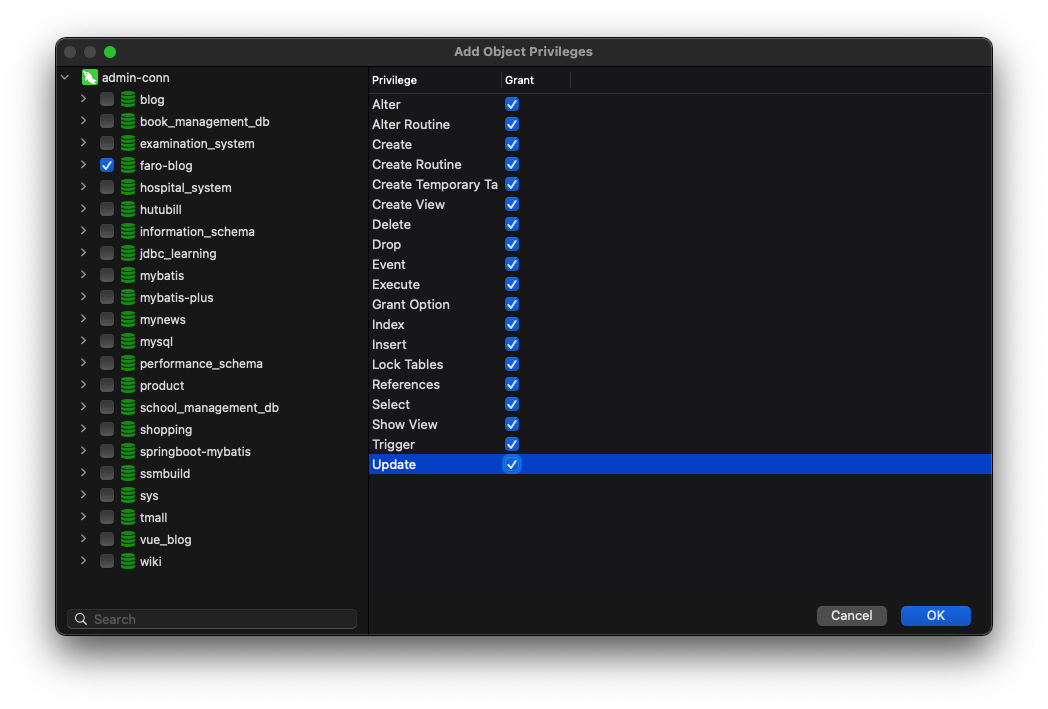Dismiss the dialog with Cancel
This screenshot has width=1048, height=709.
pyautogui.click(x=851, y=615)
